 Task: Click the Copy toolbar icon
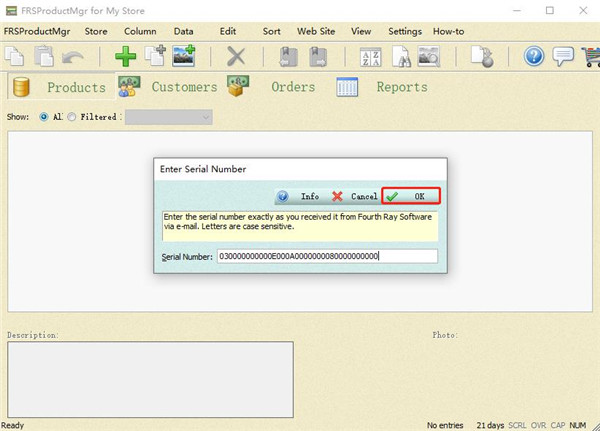14,56
